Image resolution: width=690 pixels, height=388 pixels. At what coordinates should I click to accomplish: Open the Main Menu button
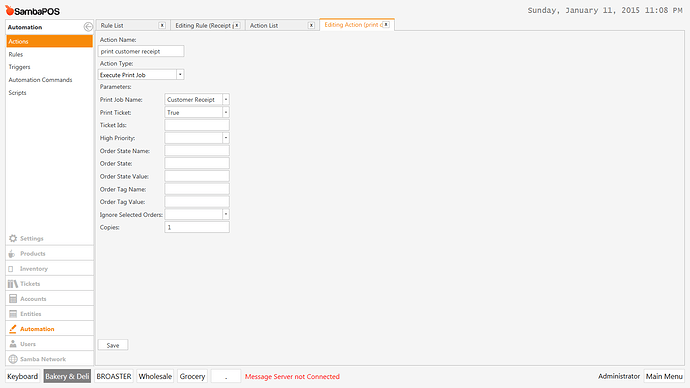tap(664, 376)
